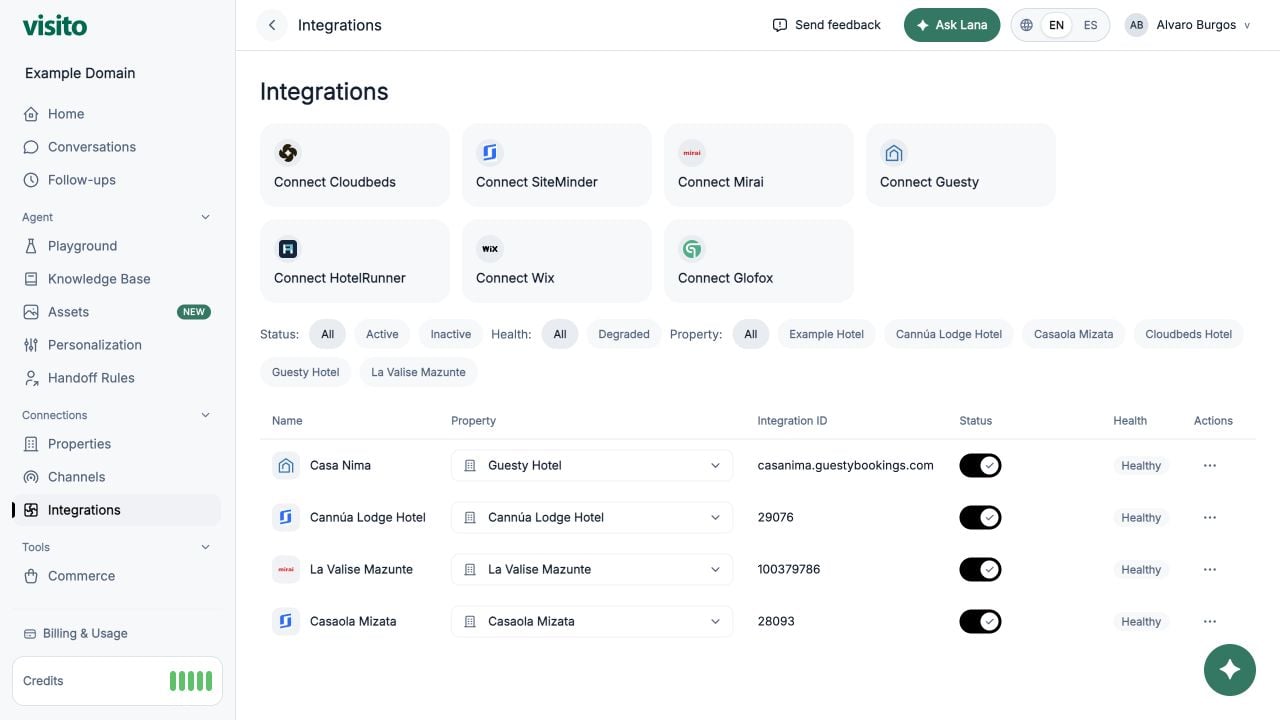Open property dropdown for Casa Nima
The width and height of the screenshot is (1280, 720).
592,465
